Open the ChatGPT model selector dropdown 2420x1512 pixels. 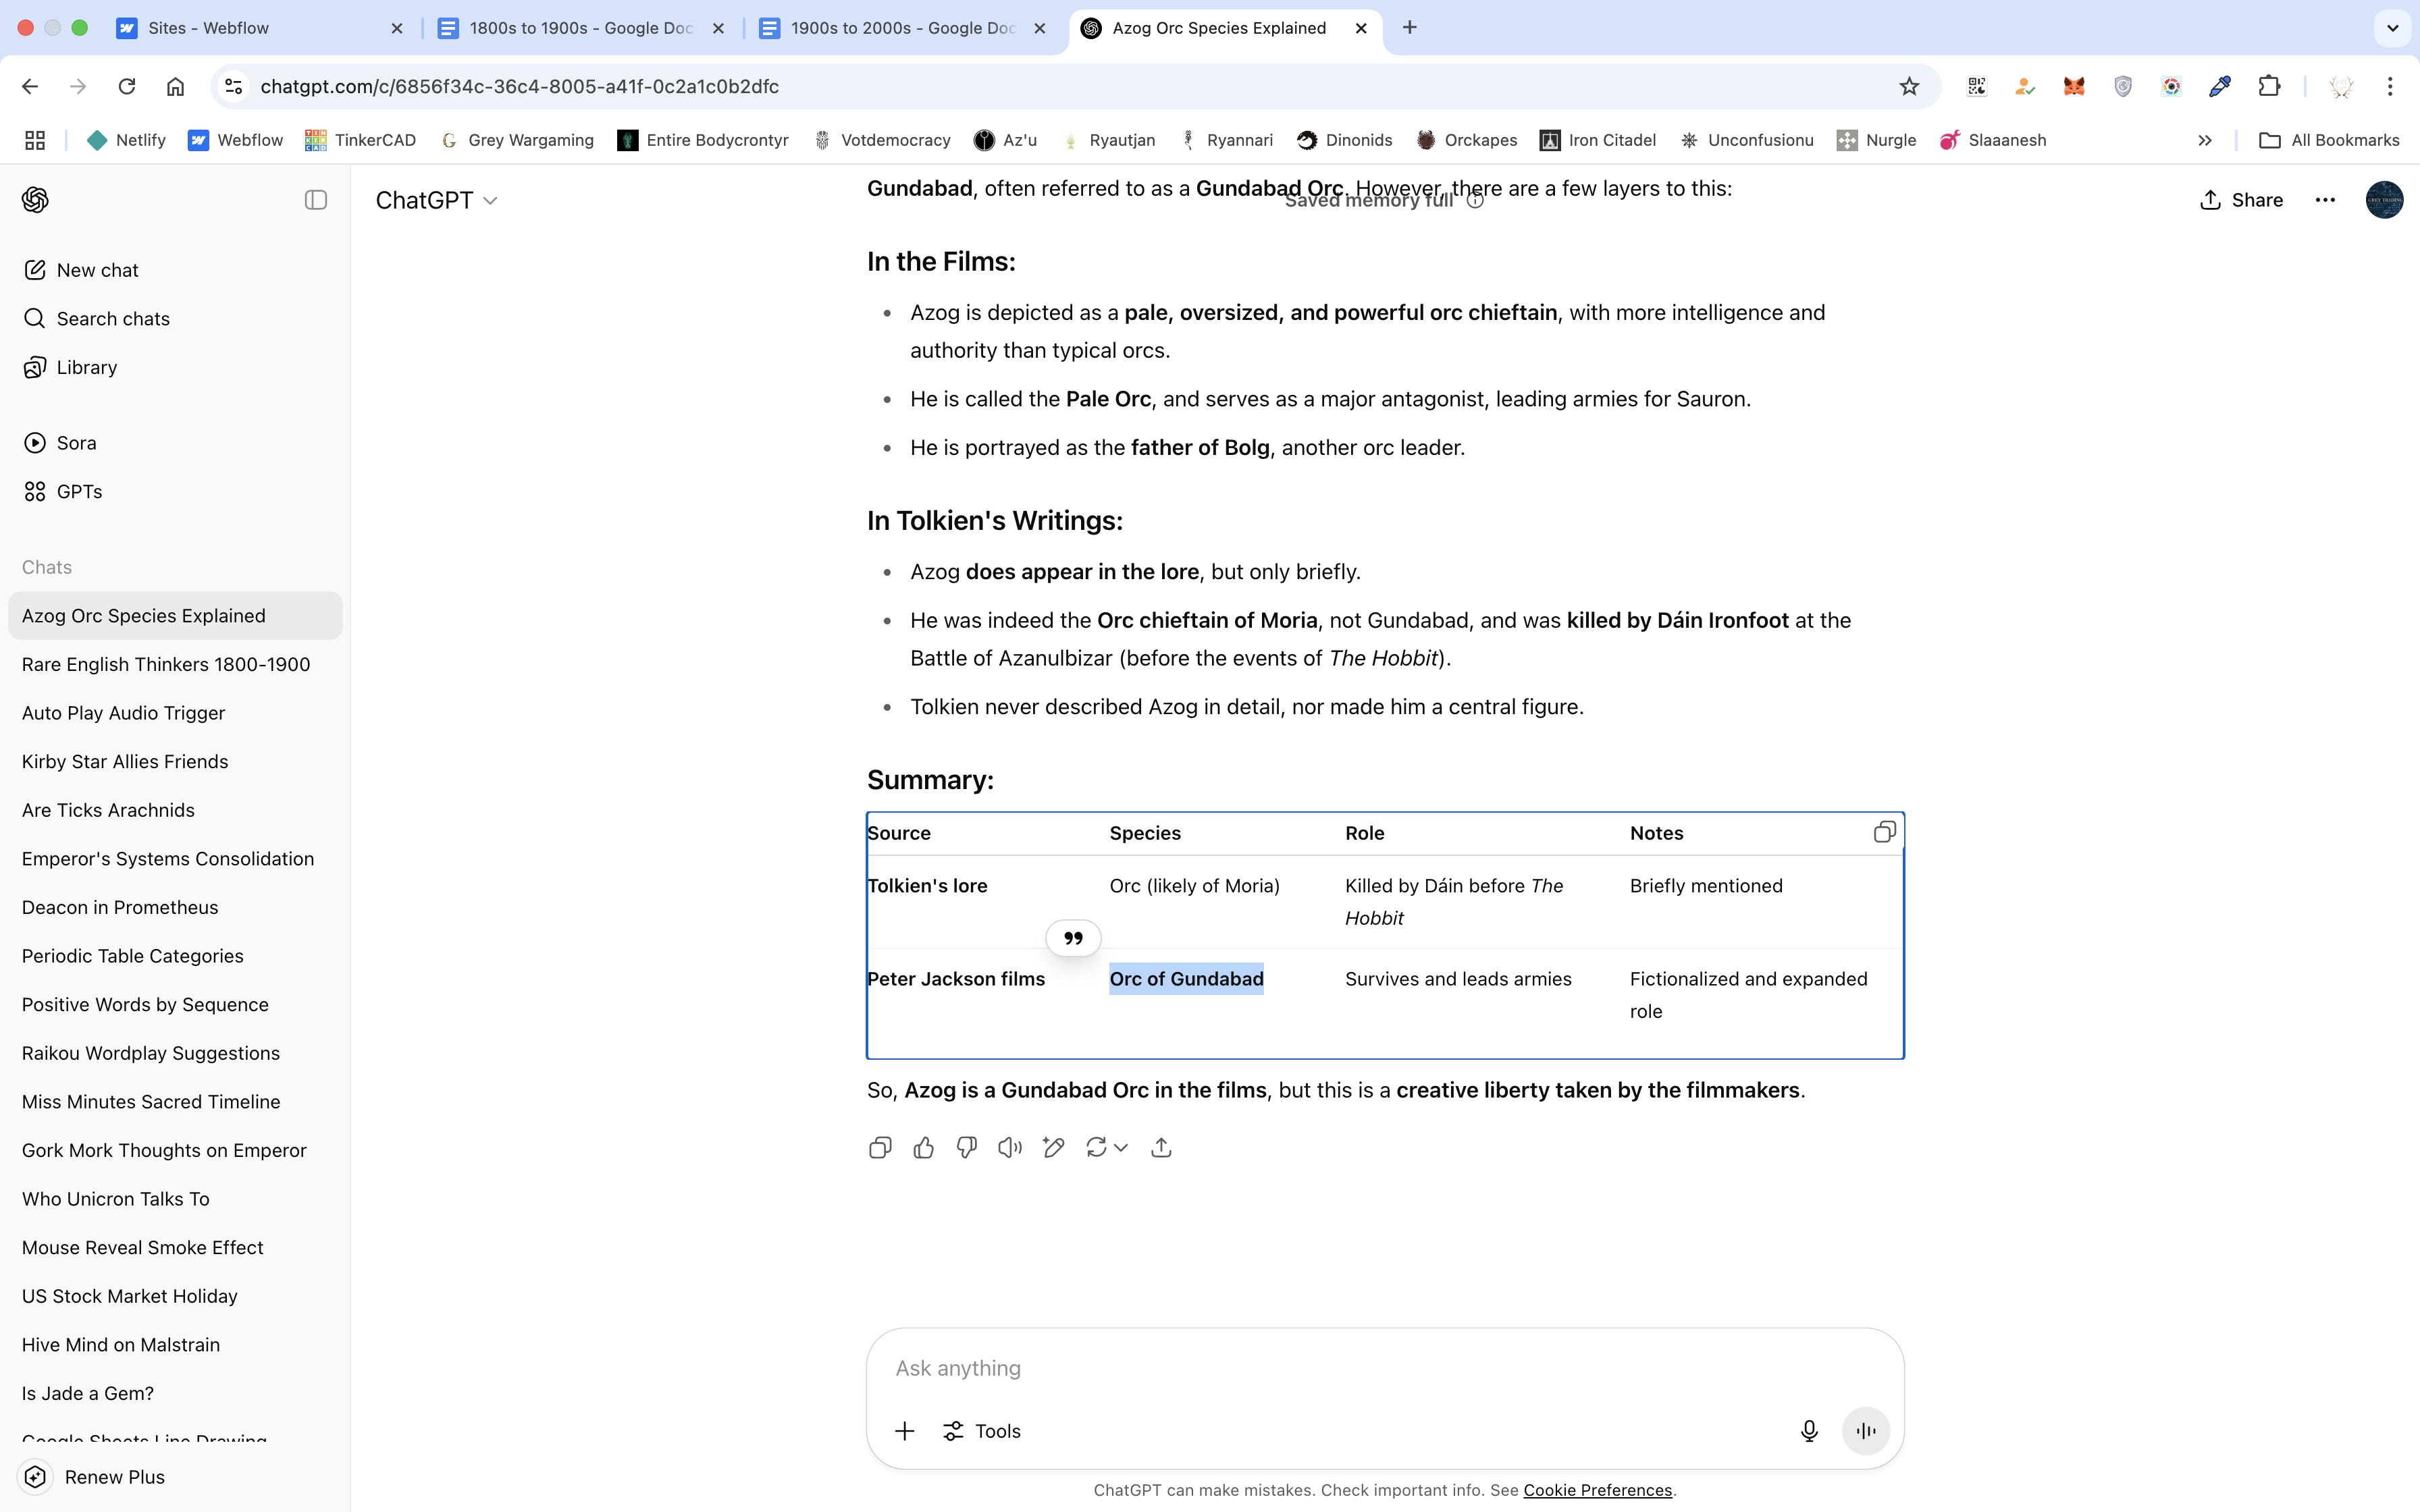436,200
